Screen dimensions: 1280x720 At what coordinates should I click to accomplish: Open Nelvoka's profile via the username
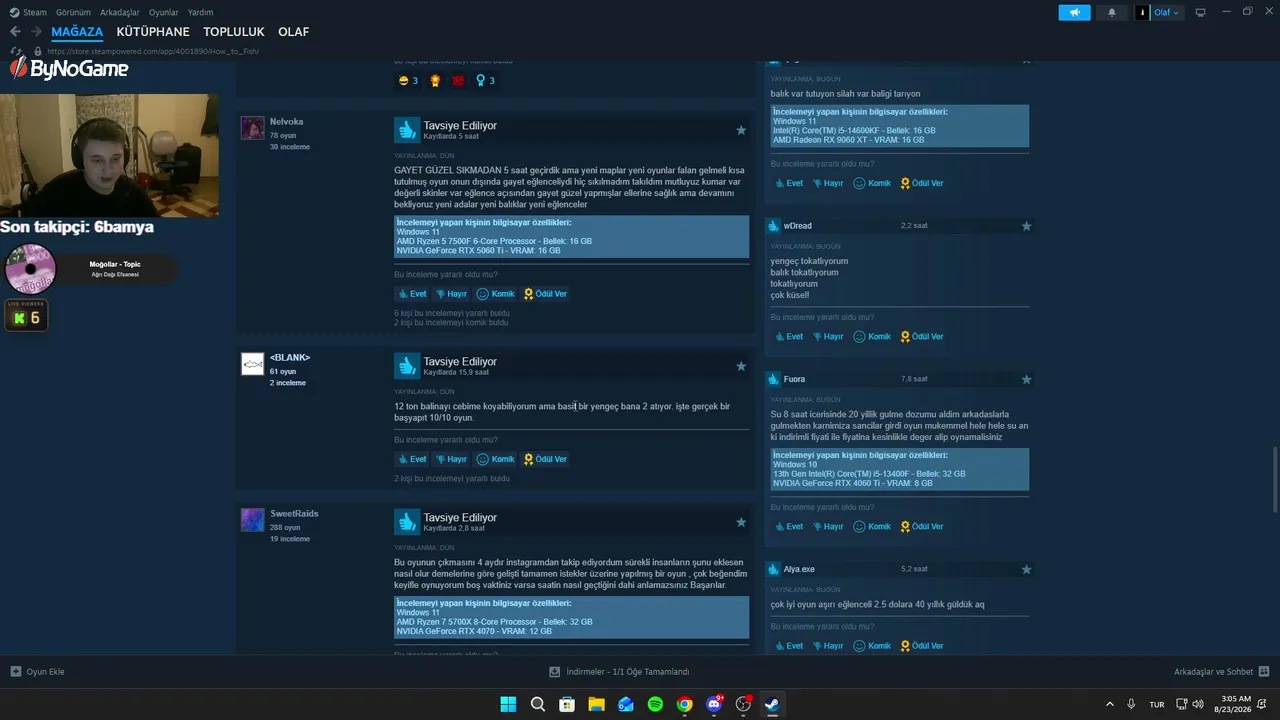[x=286, y=122]
